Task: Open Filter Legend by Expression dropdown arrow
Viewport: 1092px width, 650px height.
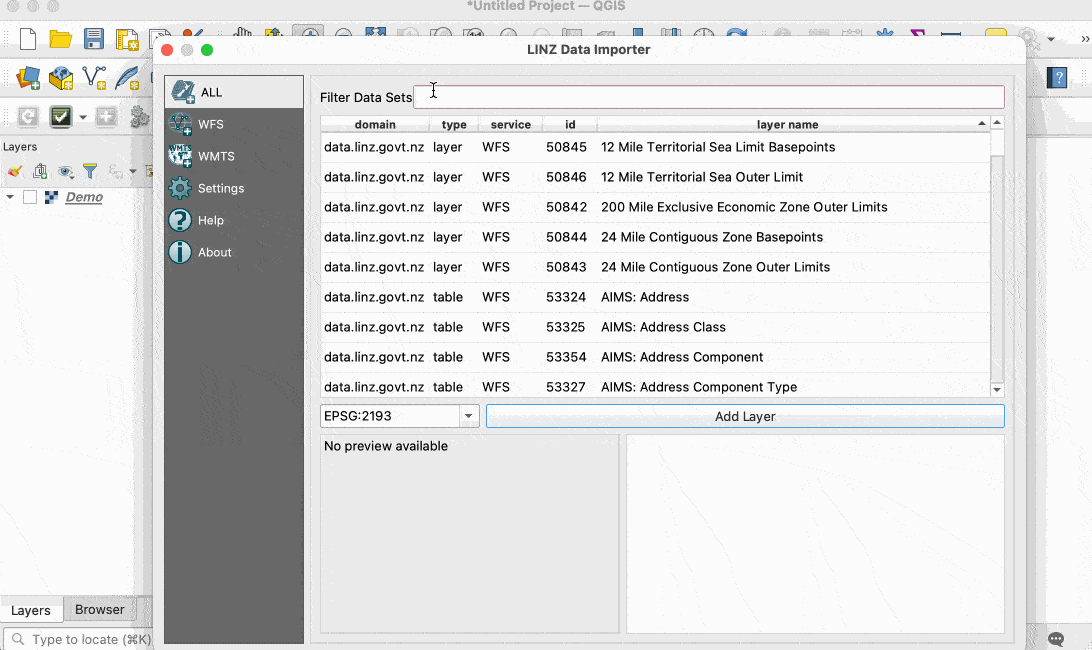Action: click(x=132, y=171)
